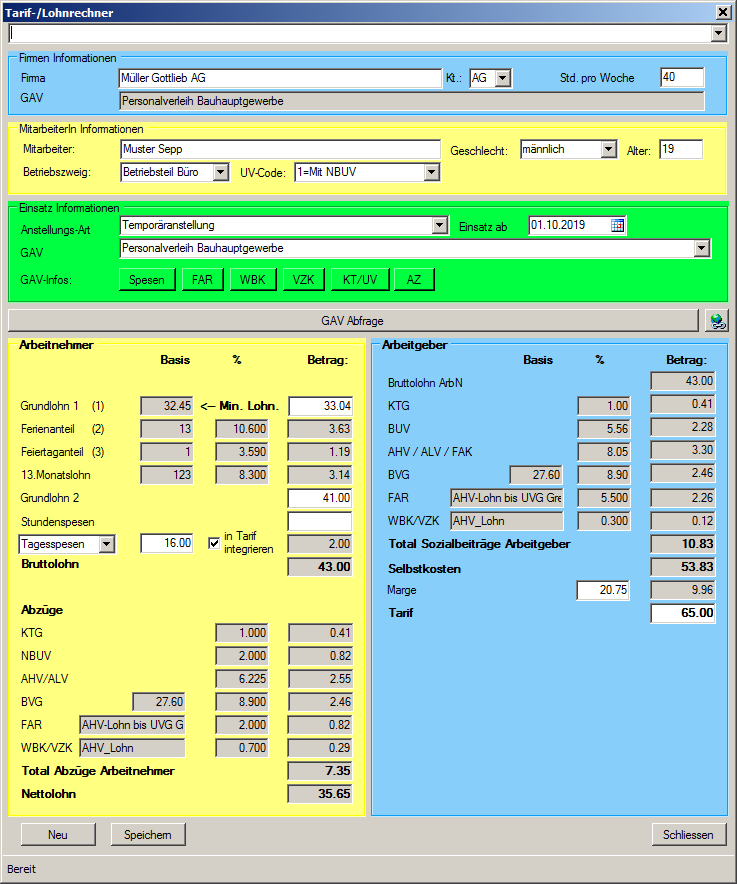Edit the Marge percentage field
Viewport: 737px width, 884px height.
tap(603, 590)
